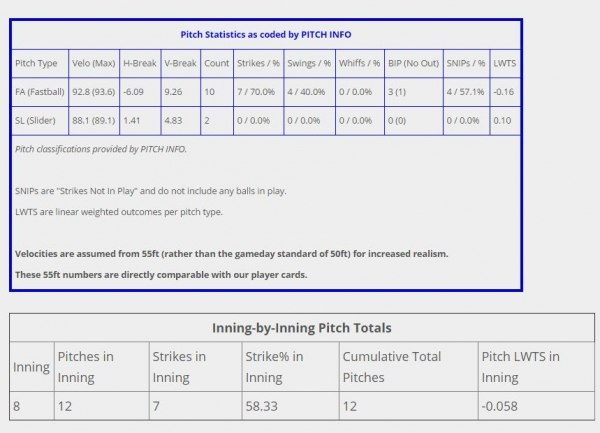Click the Strike% in Inning column header
The height and width of the screenshot is (433, 600).
[290, 367]
